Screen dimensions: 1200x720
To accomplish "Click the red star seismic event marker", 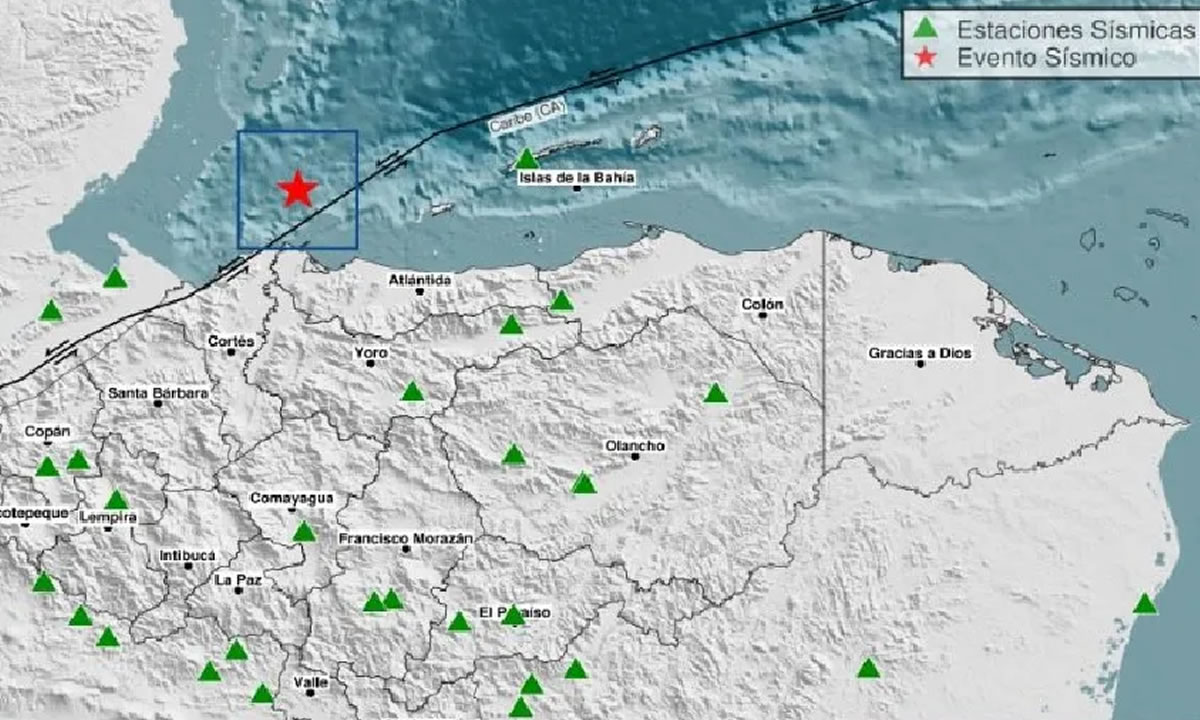I will [x=297, y=189].
